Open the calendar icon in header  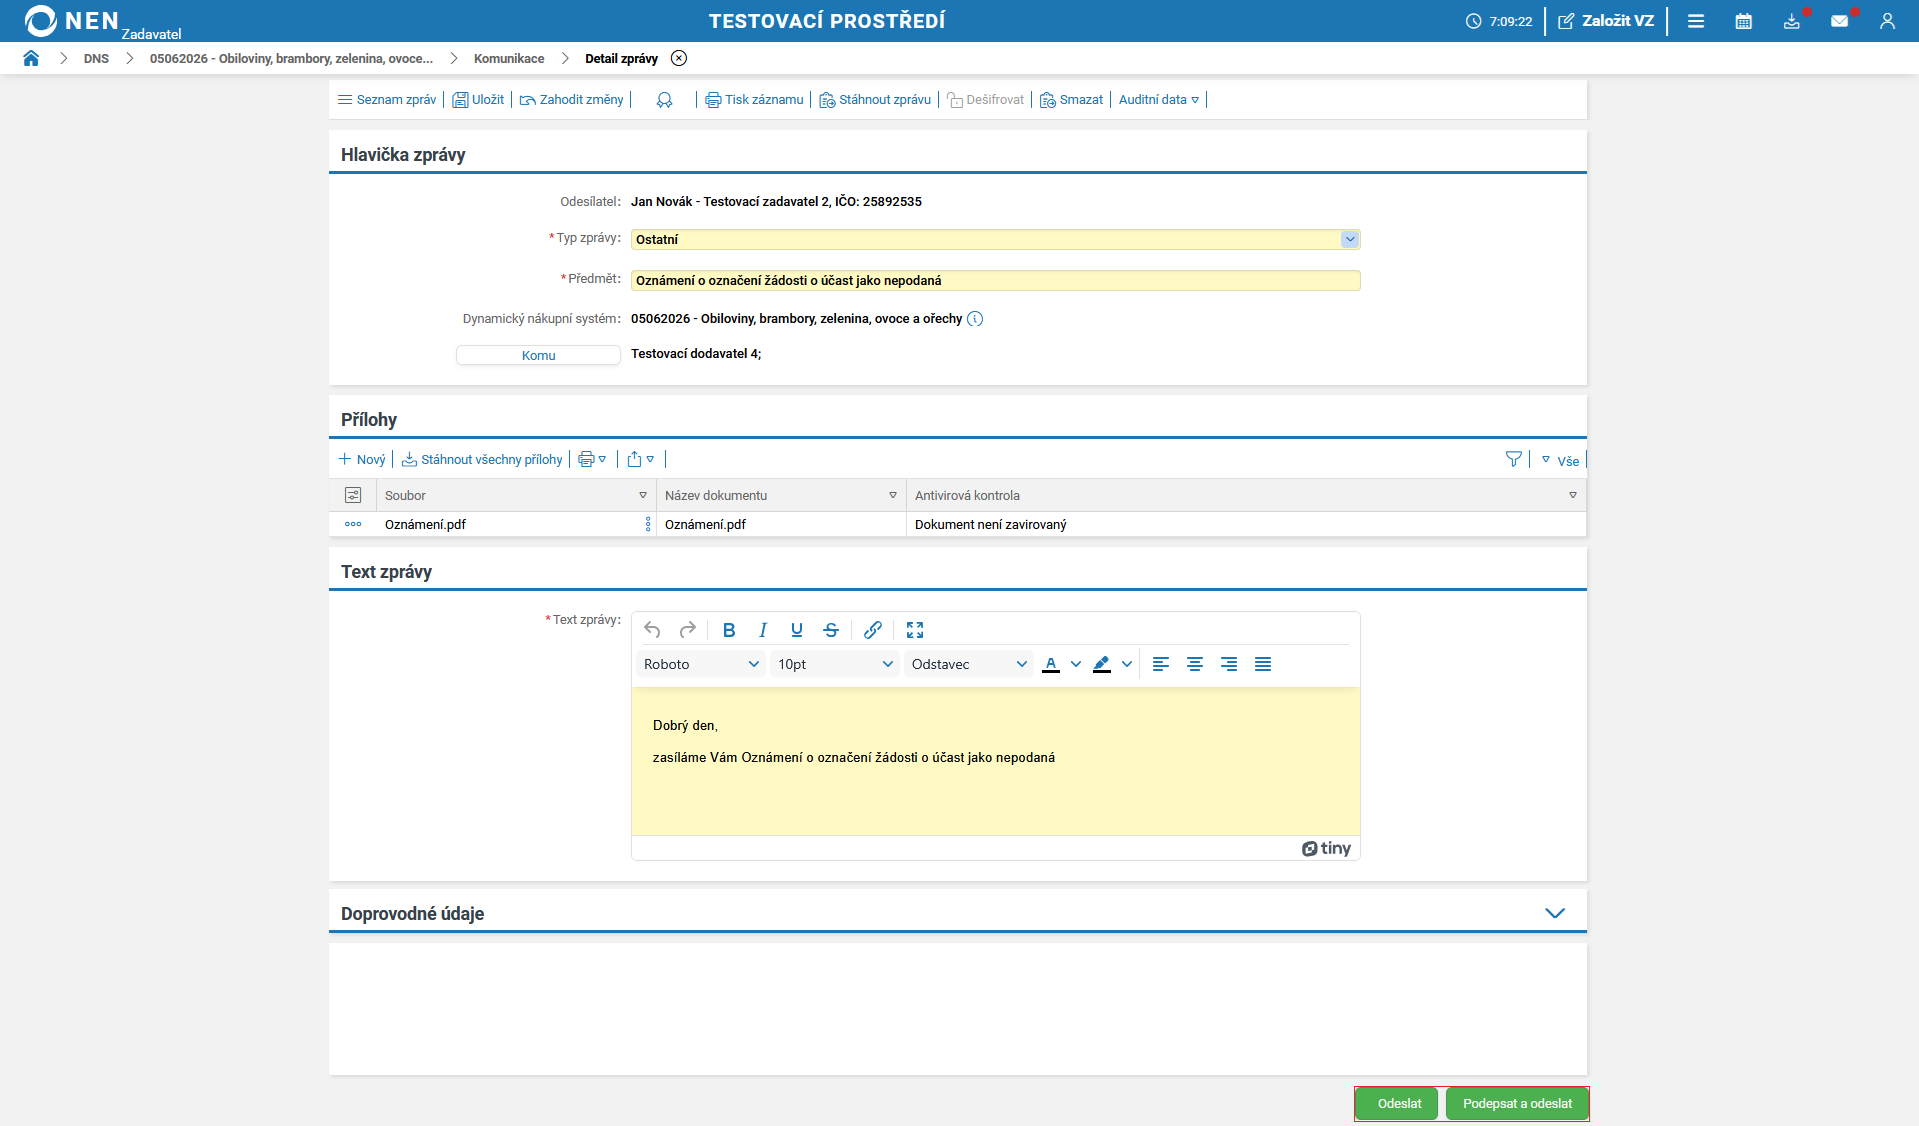pyautogui.click(x=1744, y=21)
